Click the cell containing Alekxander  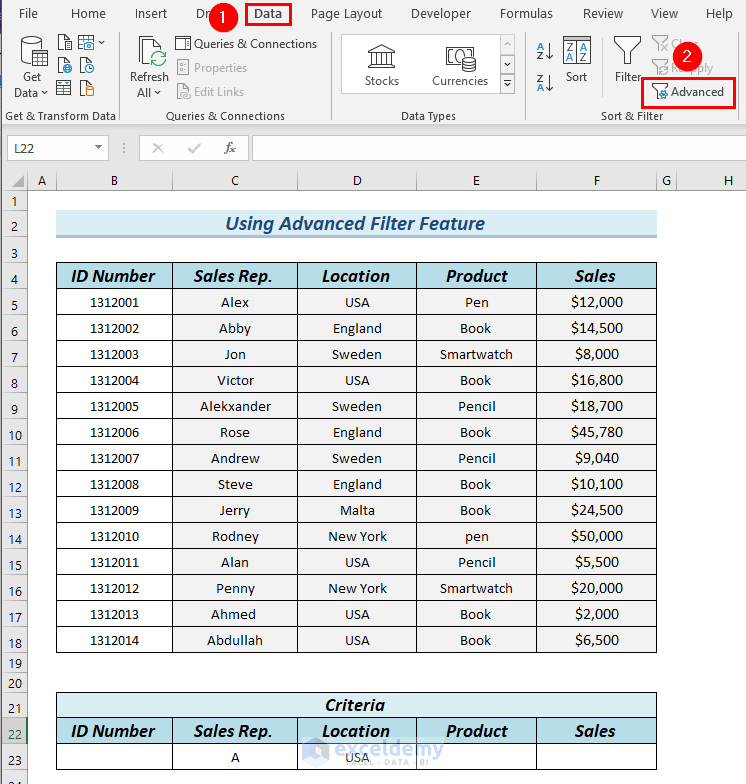(x=235, y=406)
